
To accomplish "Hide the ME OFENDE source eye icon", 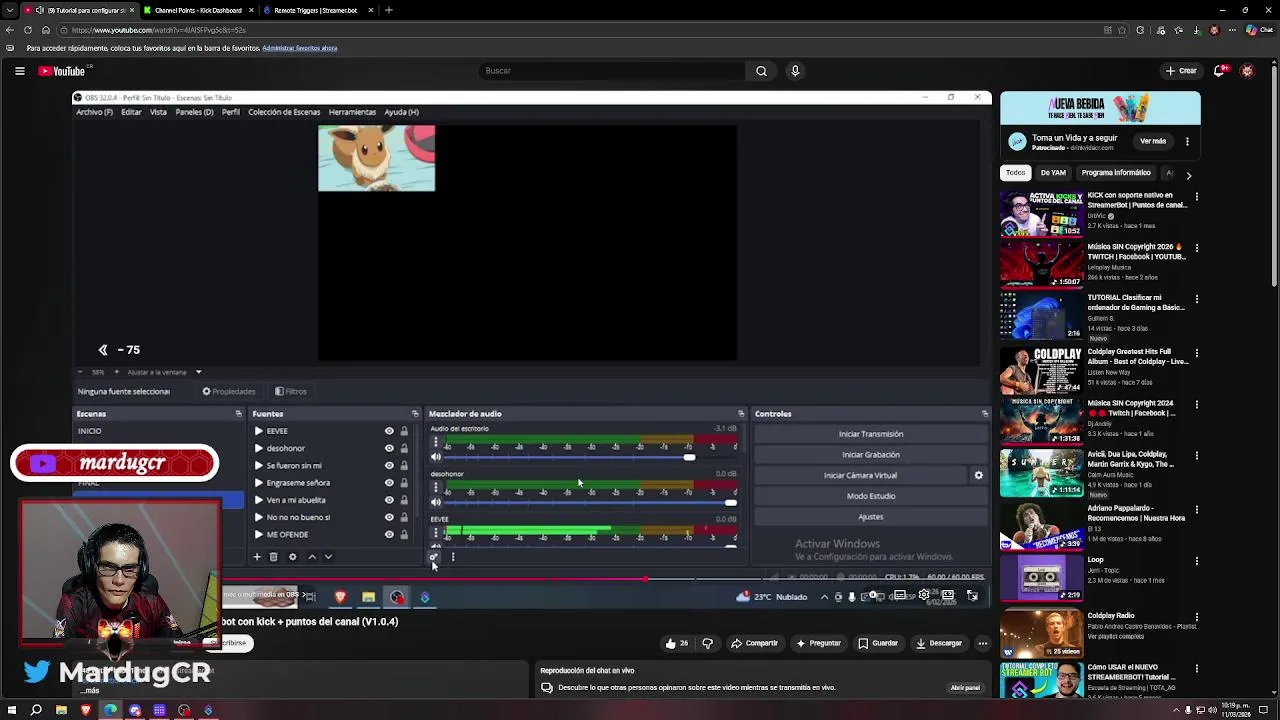I will [x=389, y=534].
